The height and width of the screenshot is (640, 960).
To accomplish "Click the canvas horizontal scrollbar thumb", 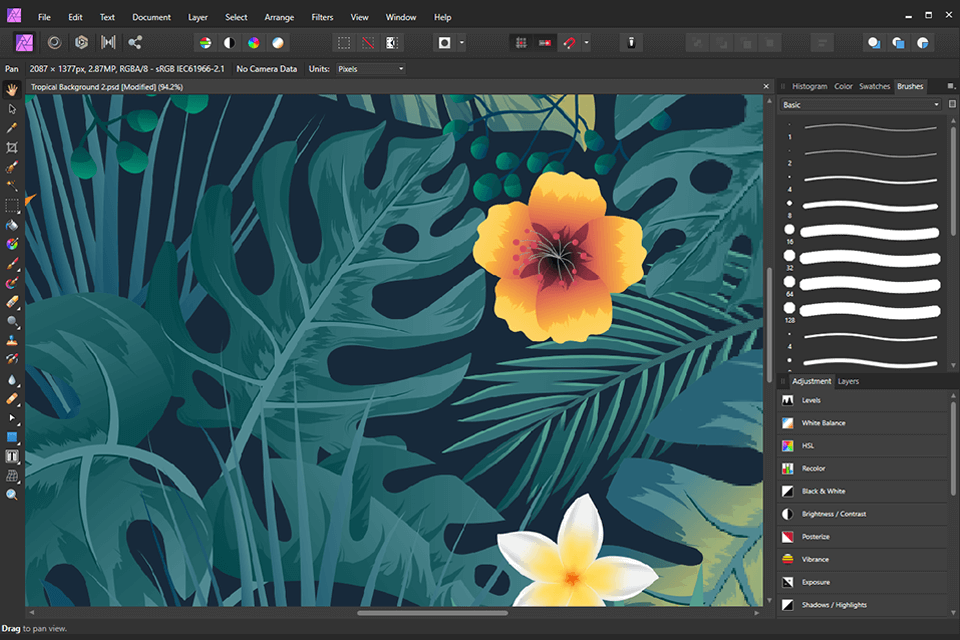I will pyautogui.click(x=432, y=612).
